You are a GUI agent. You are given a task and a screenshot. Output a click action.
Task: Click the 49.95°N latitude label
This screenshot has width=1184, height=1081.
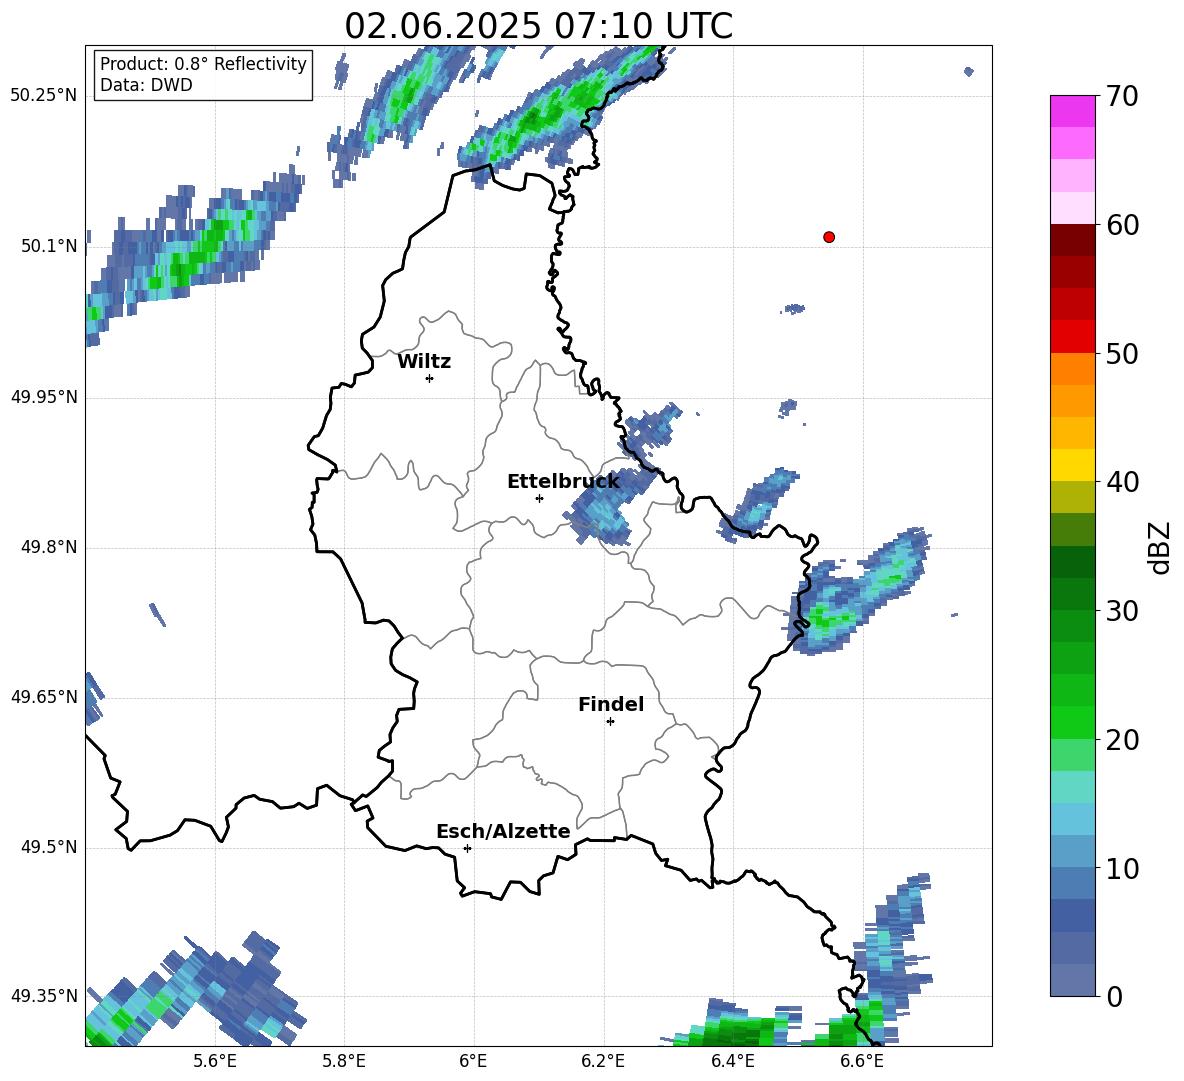coord(44,396)
